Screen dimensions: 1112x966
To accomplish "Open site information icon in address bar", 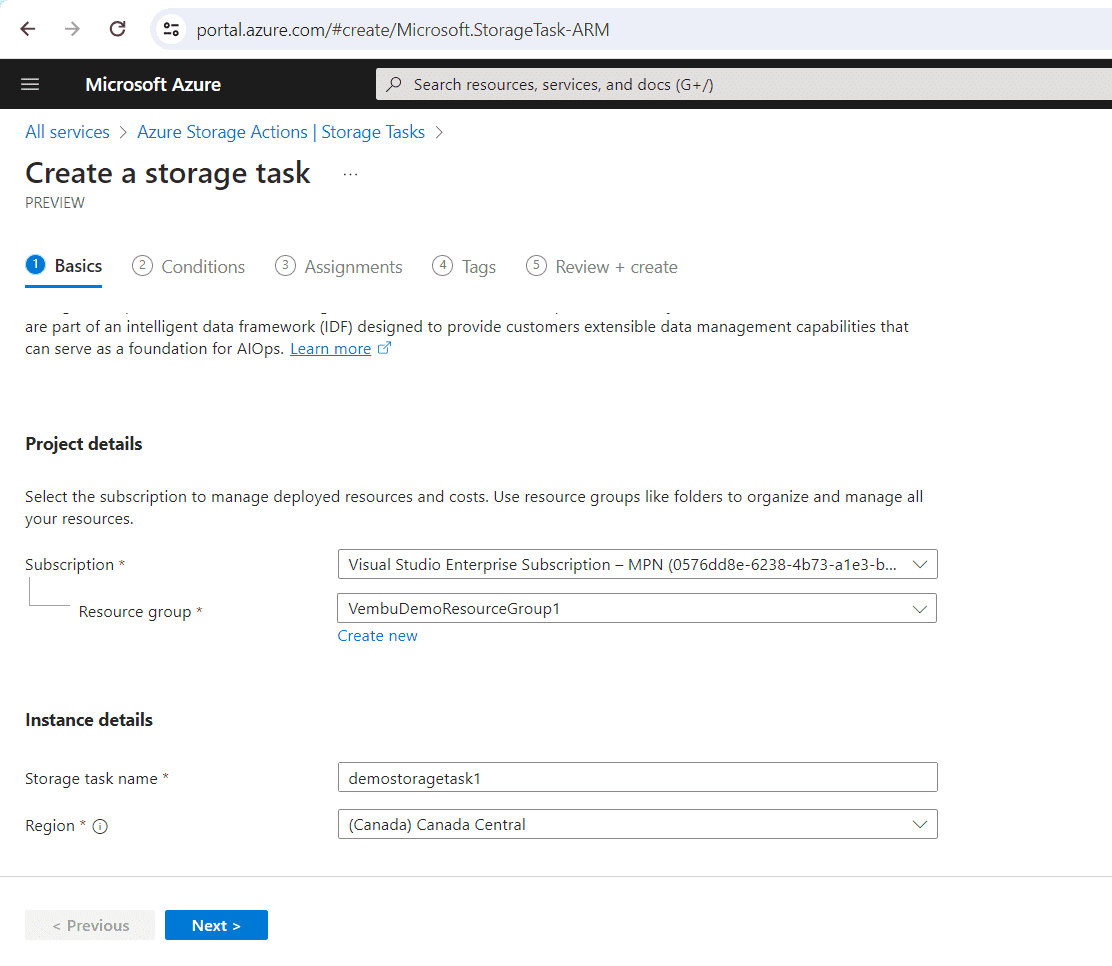I will (171, 29).
